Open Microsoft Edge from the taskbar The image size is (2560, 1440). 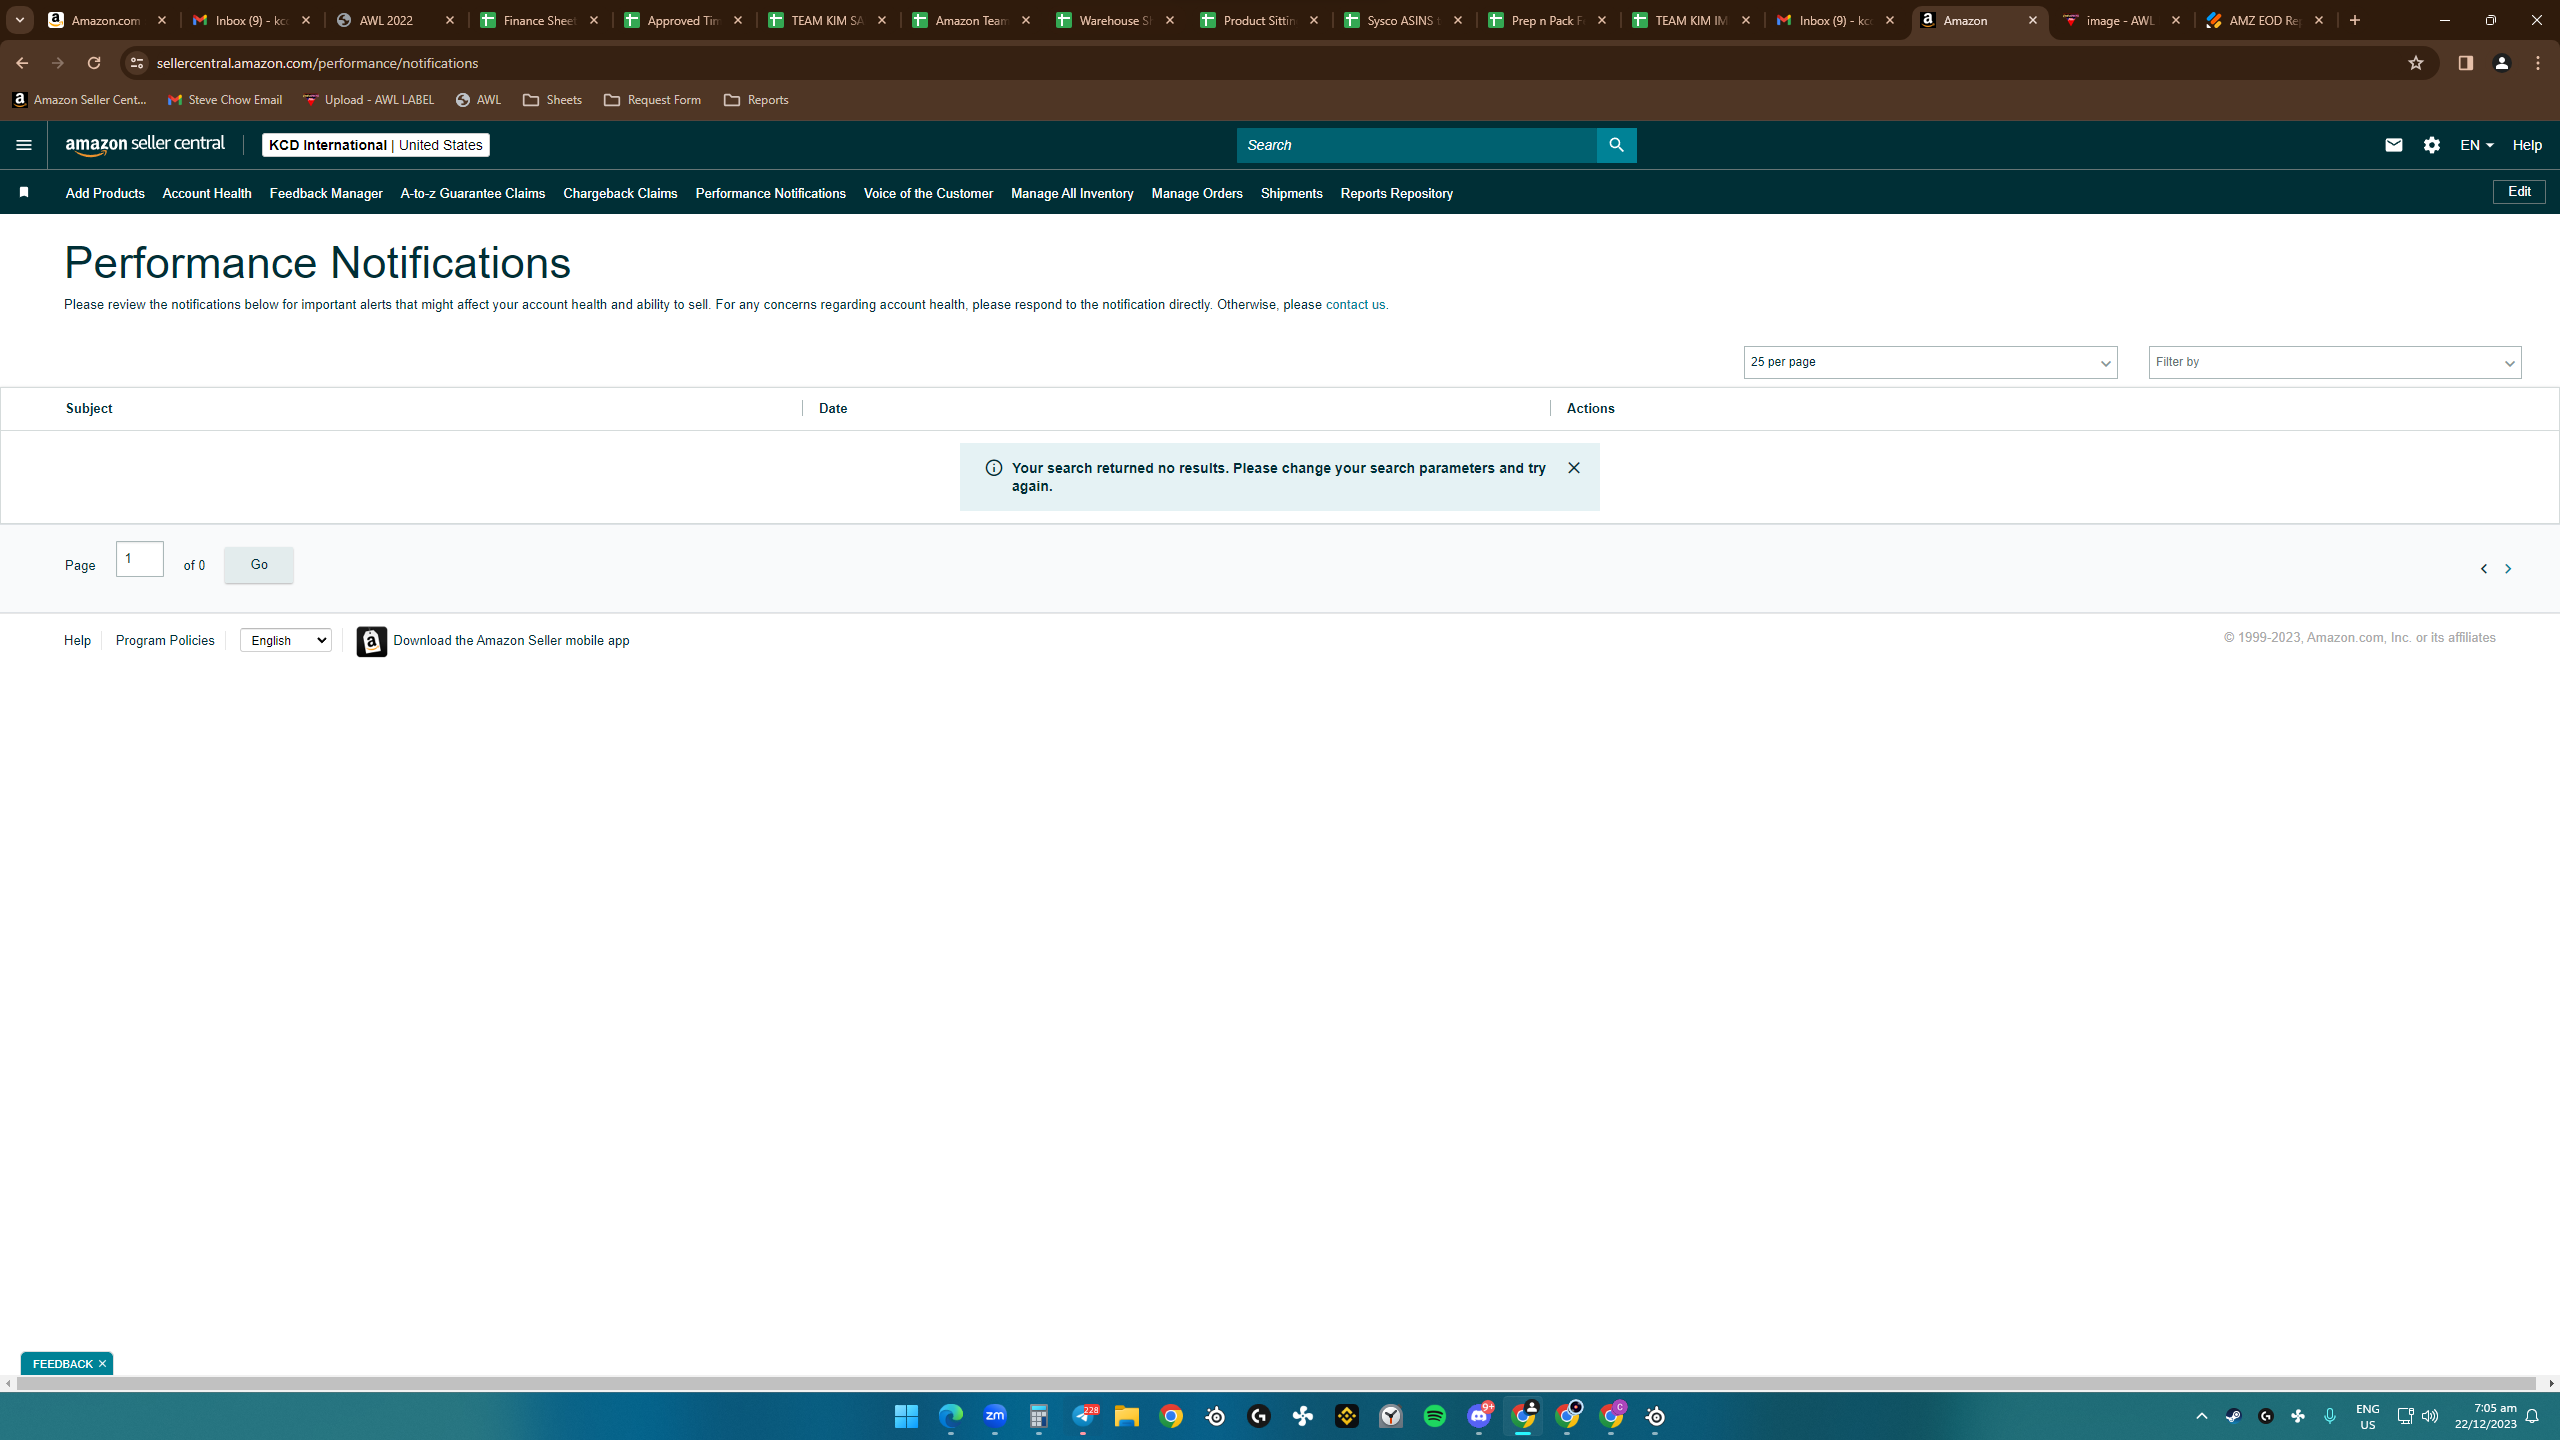tap(950, 1416)
